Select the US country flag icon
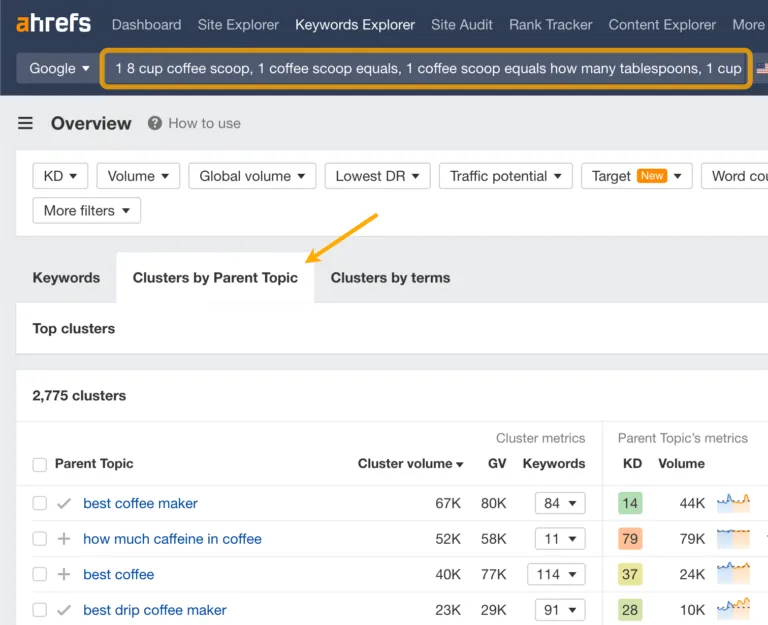This screenshot has height=625, width=768. point(762,68)
